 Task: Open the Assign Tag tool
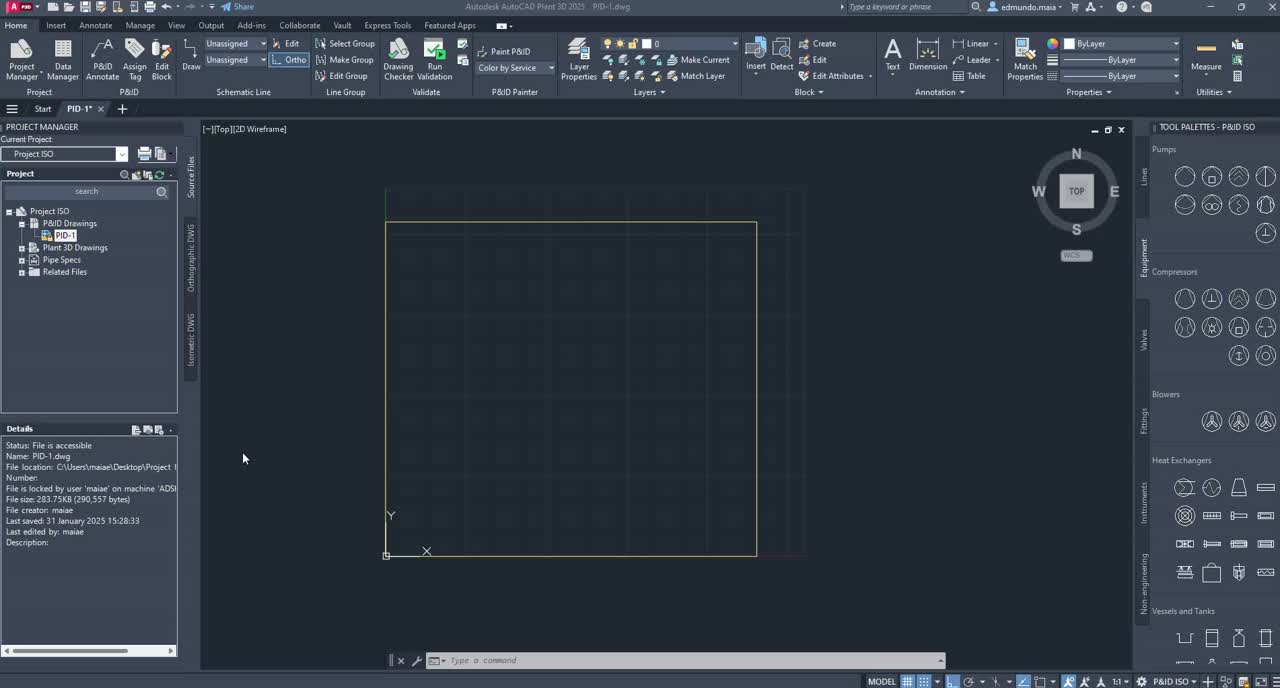[135, 58]
